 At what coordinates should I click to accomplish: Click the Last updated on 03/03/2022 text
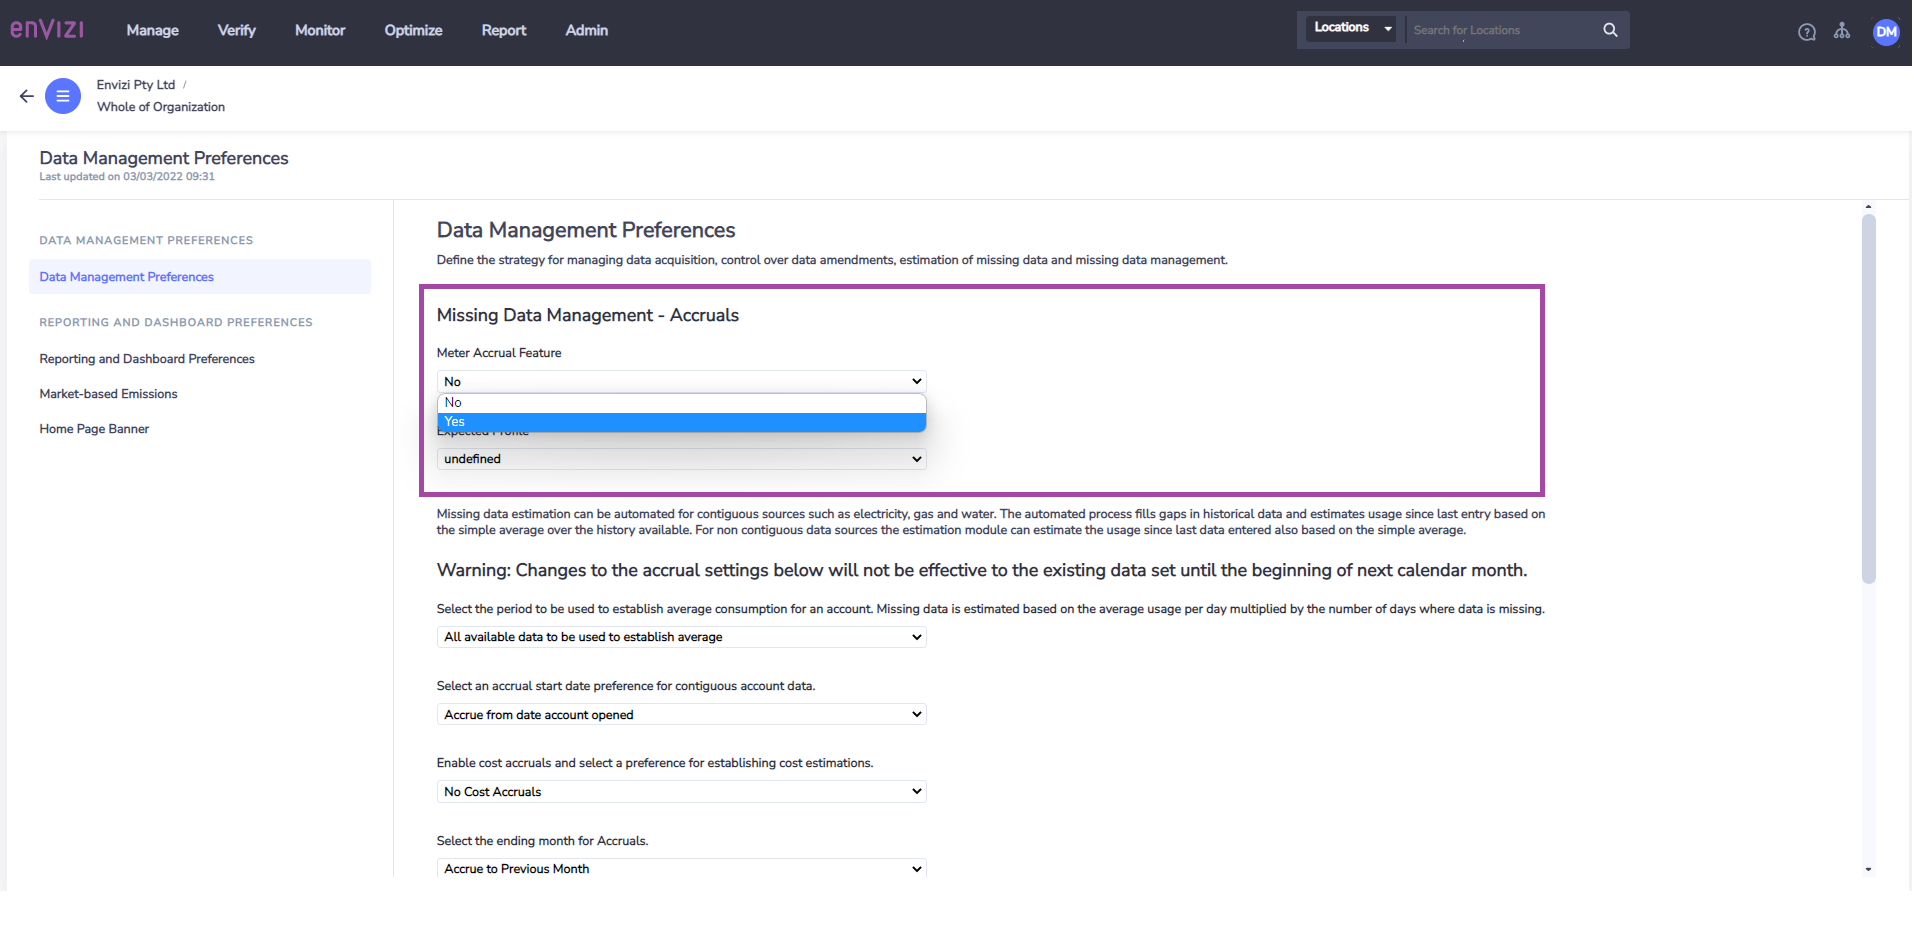127,177
